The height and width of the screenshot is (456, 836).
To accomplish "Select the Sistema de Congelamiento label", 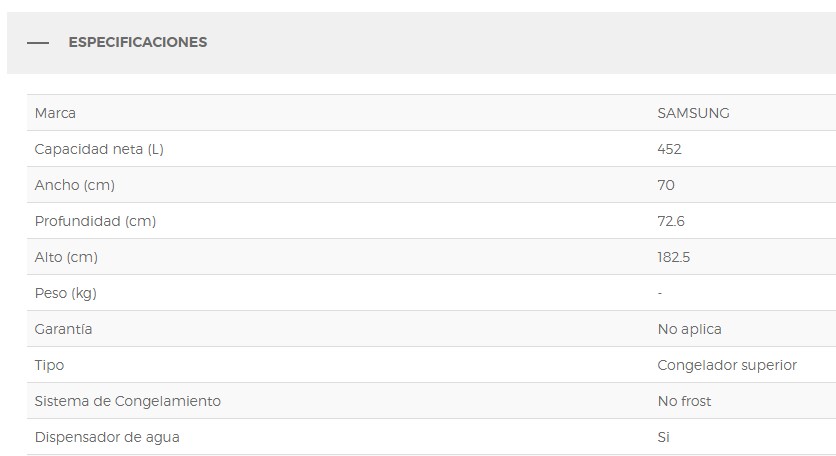I will point(127,401).
